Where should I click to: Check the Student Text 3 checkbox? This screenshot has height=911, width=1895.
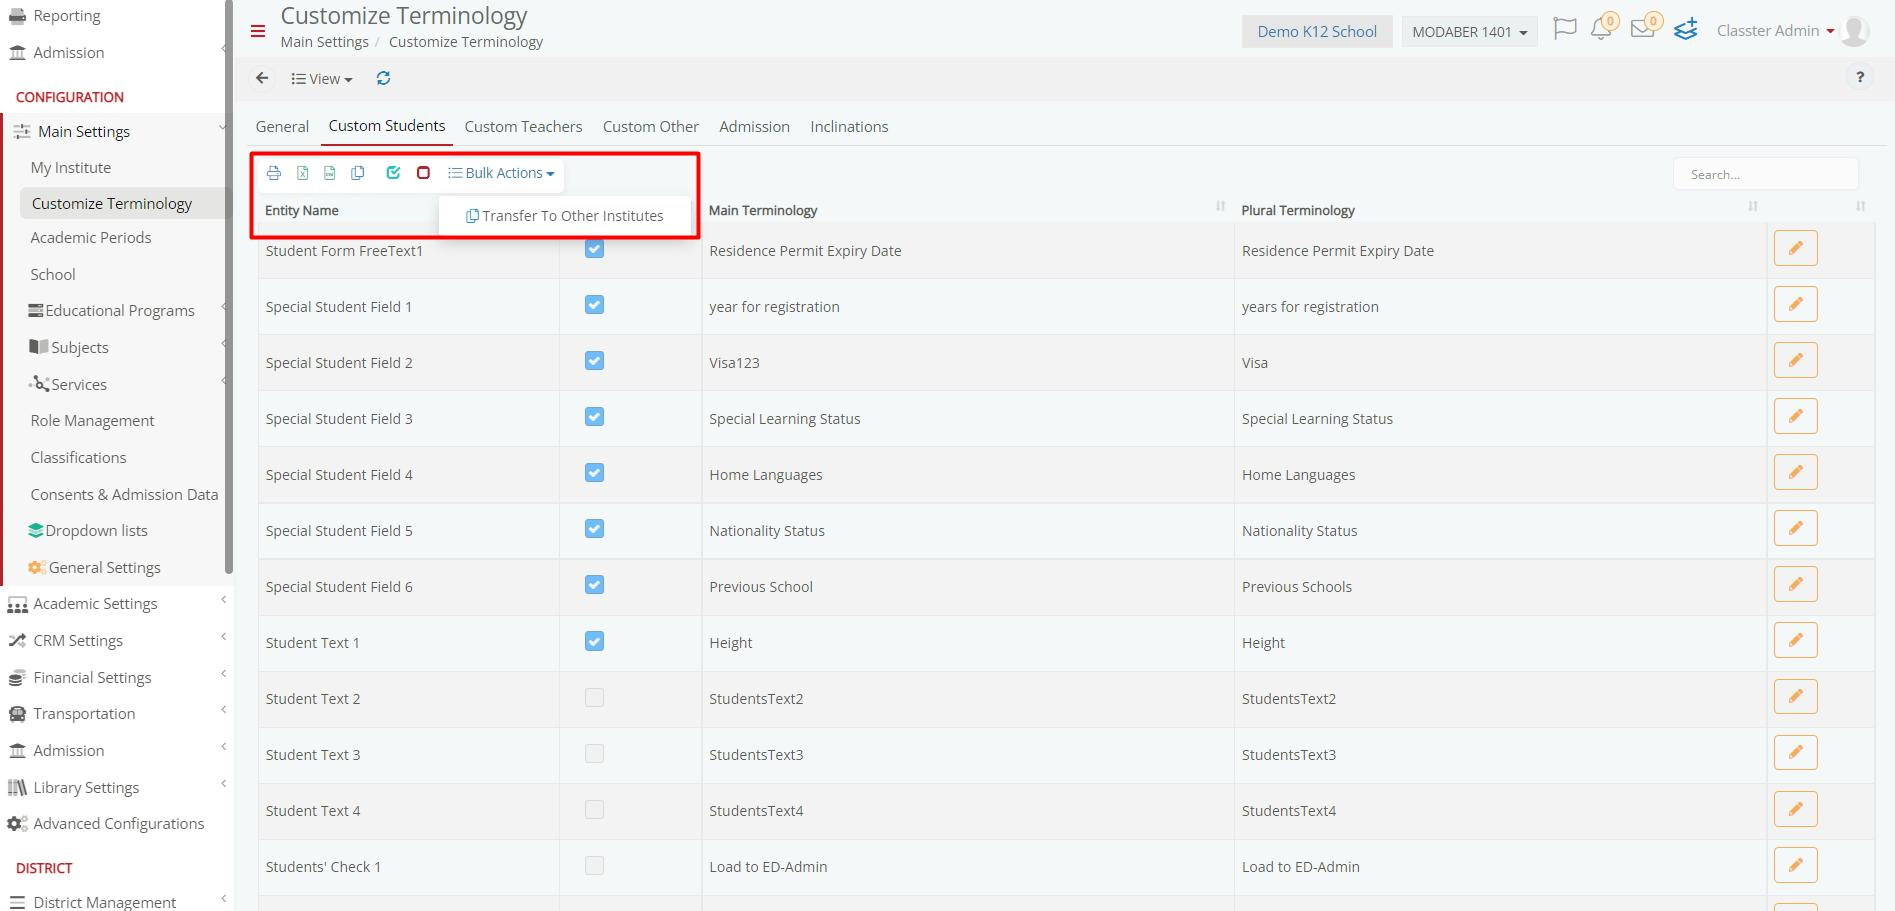point(594,753)
